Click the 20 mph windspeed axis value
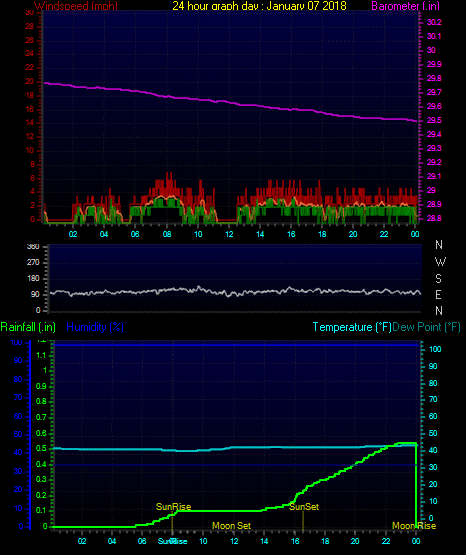The height and width of the screenshot is (555, 466). (x=30, y=81)
